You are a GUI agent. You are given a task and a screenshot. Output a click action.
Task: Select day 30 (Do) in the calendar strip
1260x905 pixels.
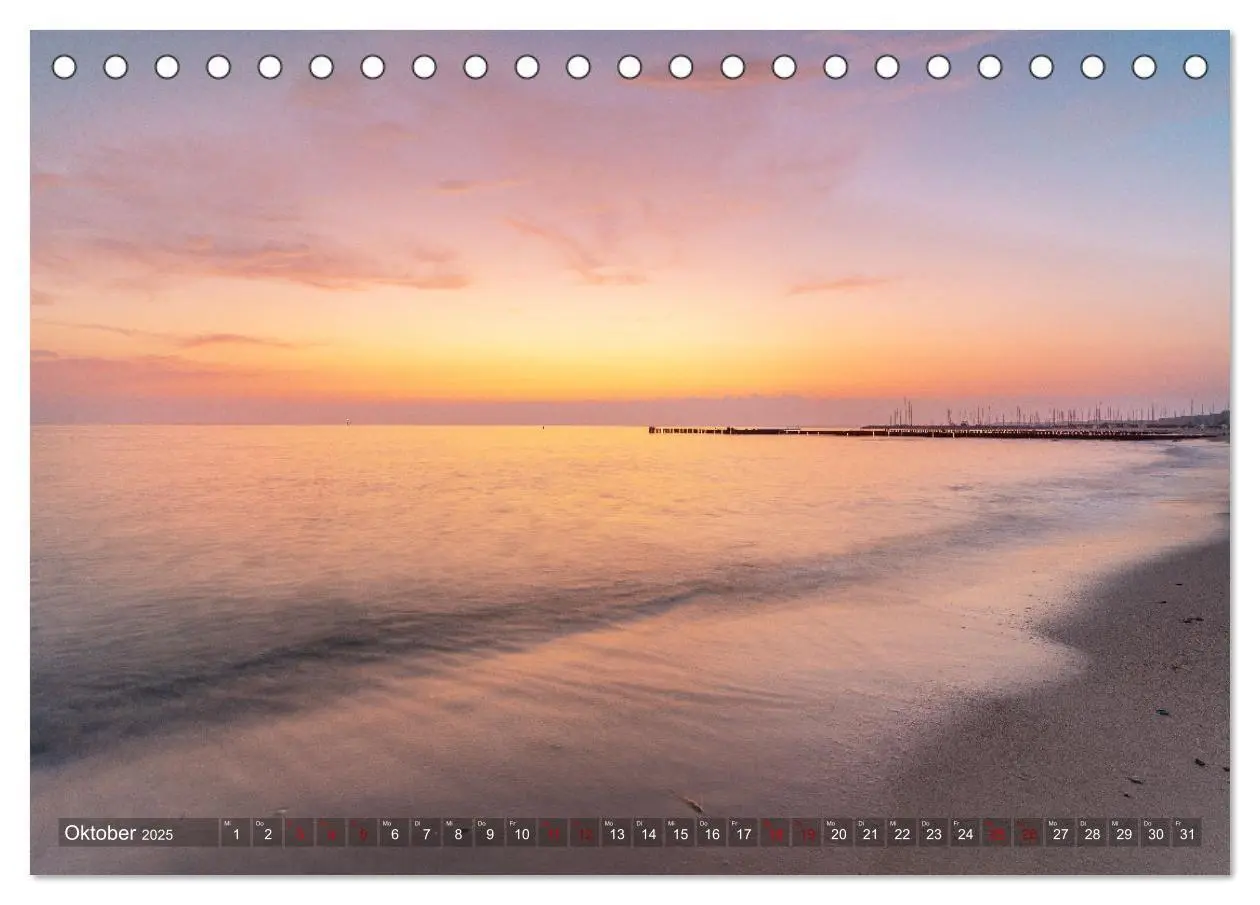click(x=1155, y=833)
